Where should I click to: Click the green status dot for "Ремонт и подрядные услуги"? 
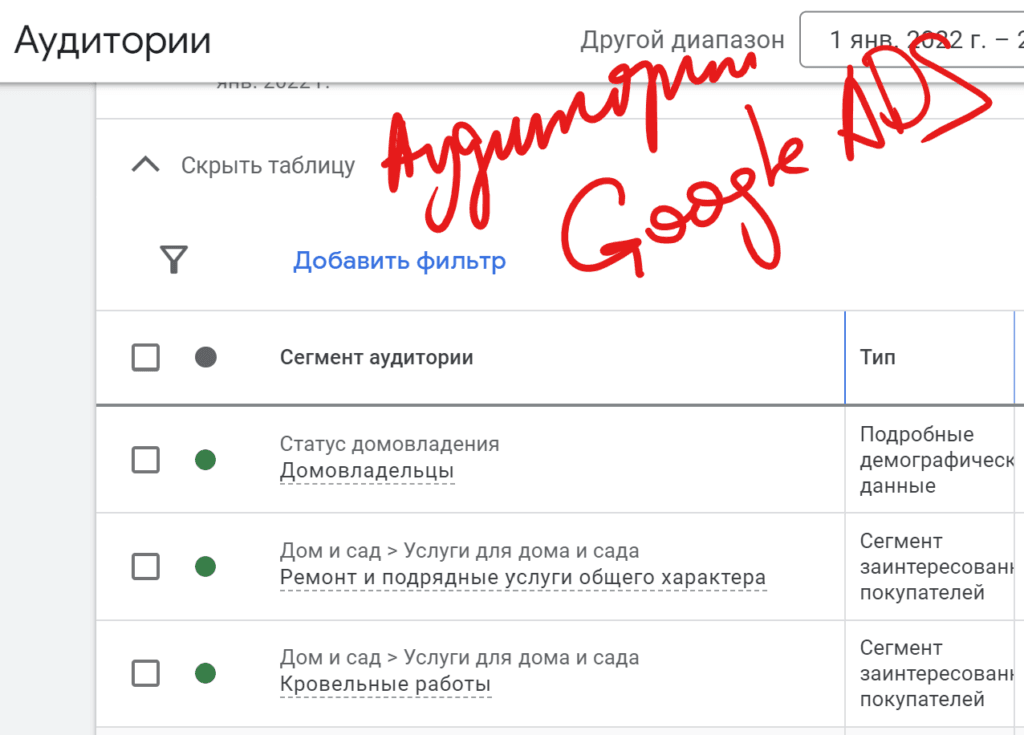206,566
